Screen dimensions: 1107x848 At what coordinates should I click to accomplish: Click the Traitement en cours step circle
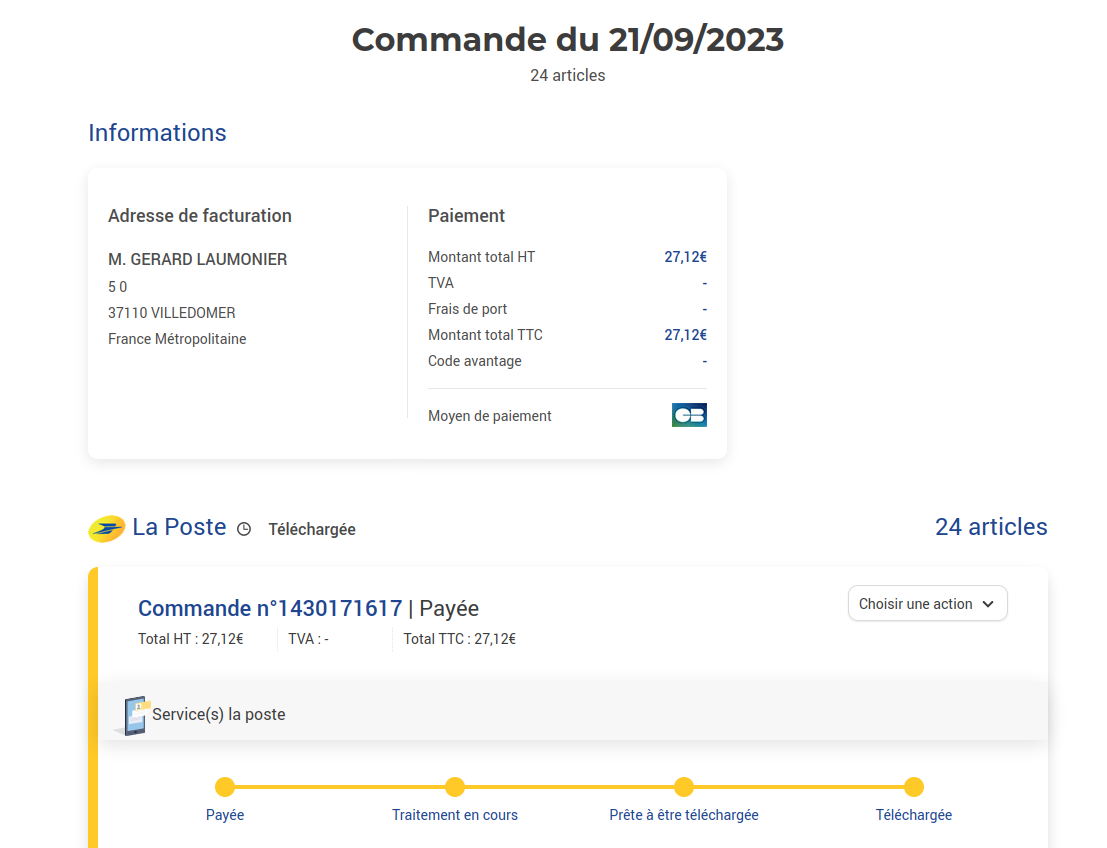pos(455,787)
